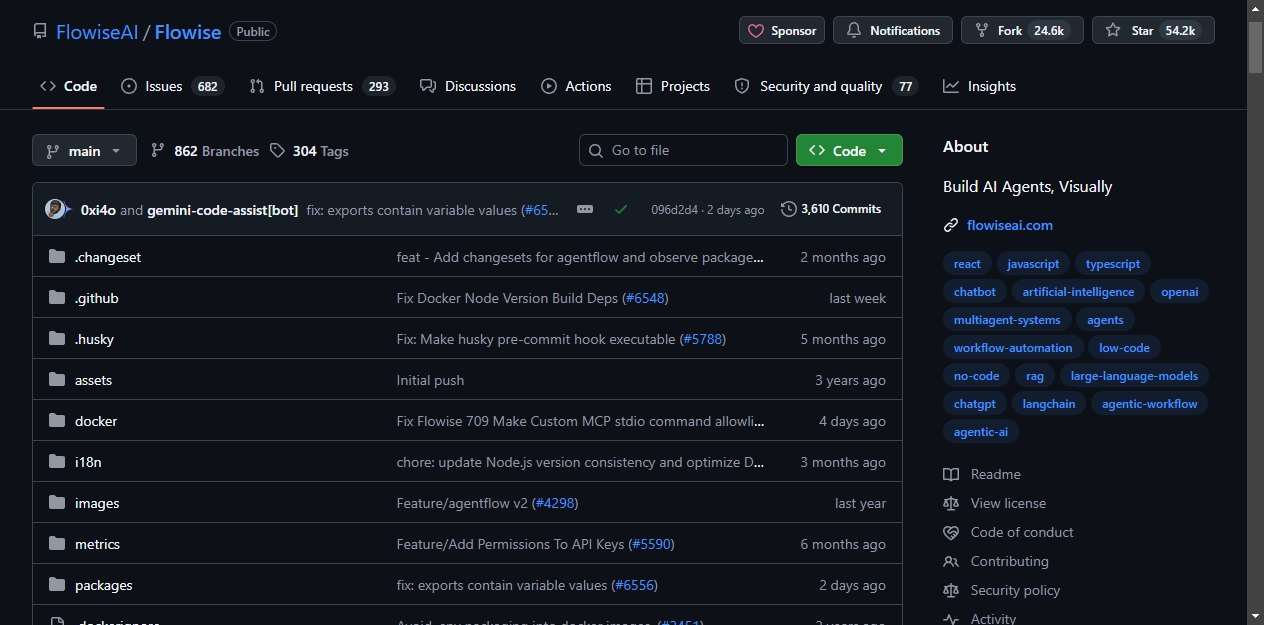Select the agentic-workflow topic tag
Screen dimensions: 1264x625
coord(1149,404)
